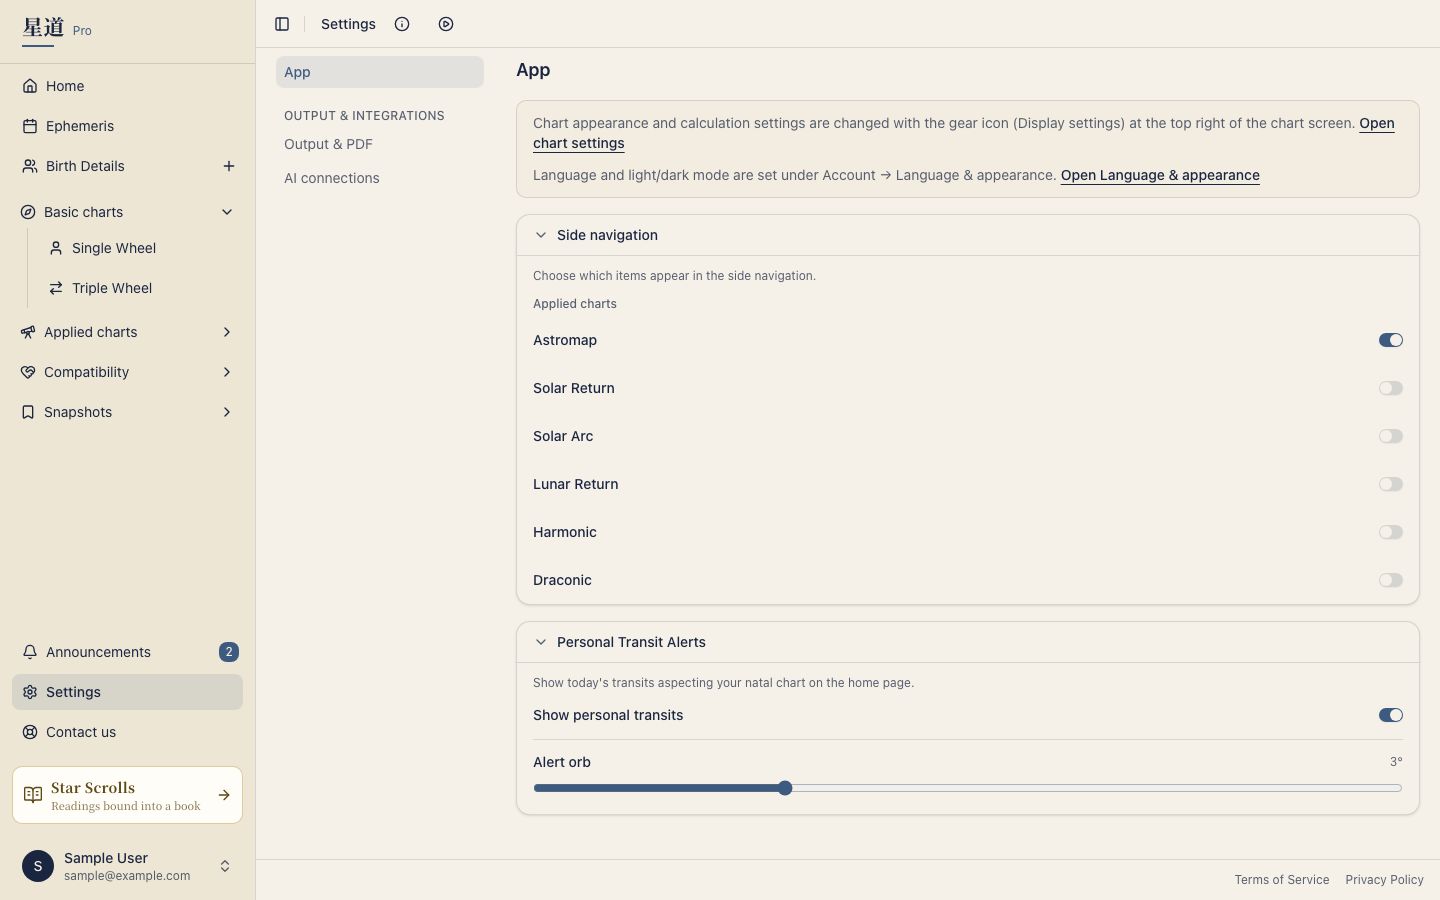
Task: Select Settings in the sidebar
Action: [x=127, y=692]
